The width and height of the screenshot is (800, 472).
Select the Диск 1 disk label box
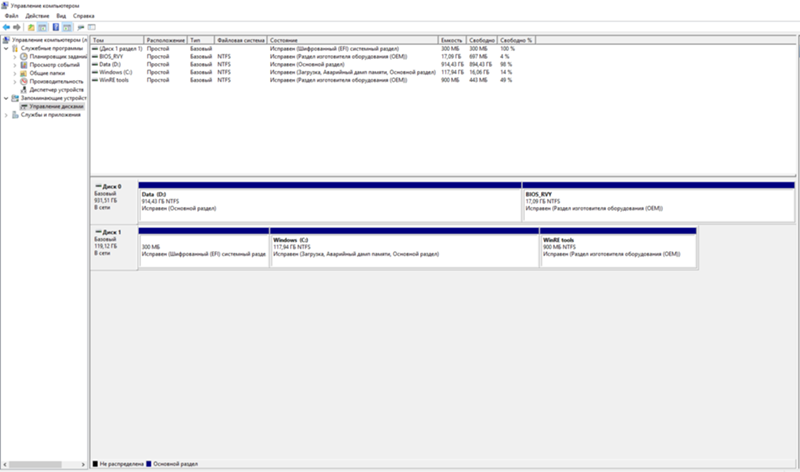[114, 247]
